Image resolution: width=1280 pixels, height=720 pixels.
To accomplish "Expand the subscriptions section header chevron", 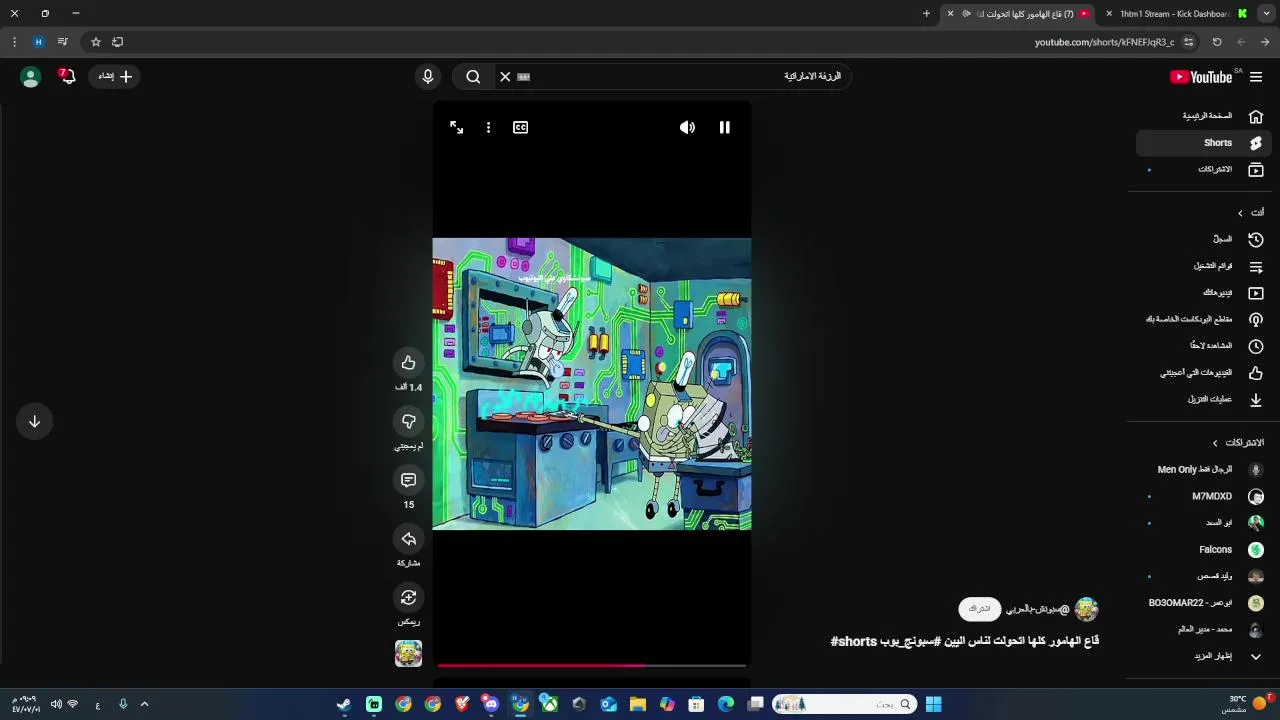I will pyautogui.click(x=1215, y=443).
